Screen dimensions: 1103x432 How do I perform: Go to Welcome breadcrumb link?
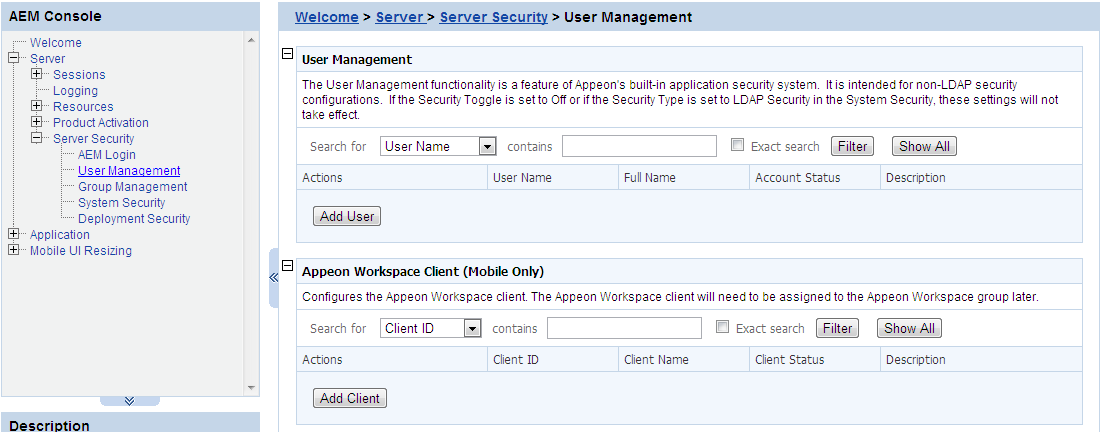(x=326, y=17)
